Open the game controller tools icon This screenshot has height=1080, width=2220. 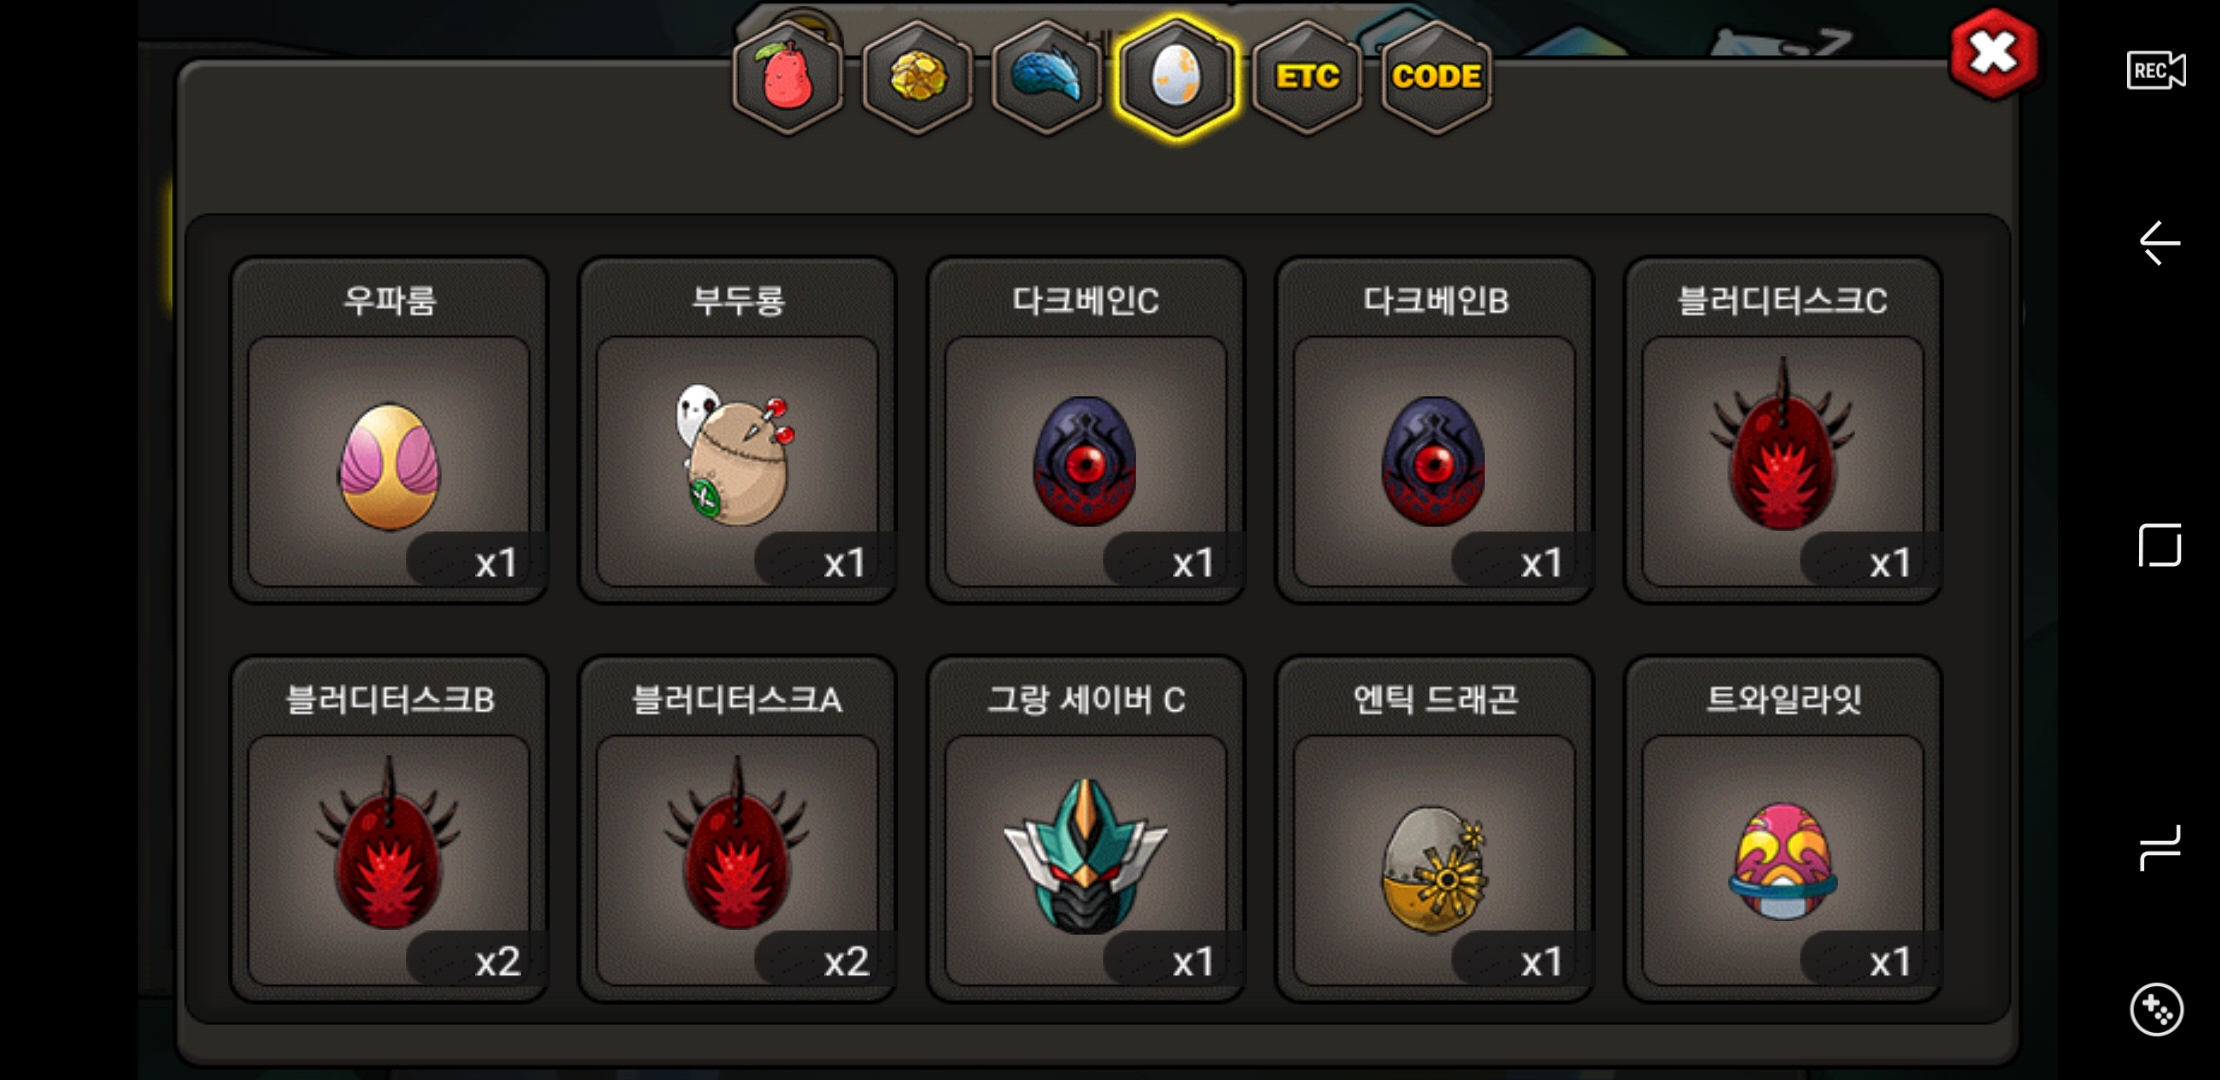tap(2156, 1010)
